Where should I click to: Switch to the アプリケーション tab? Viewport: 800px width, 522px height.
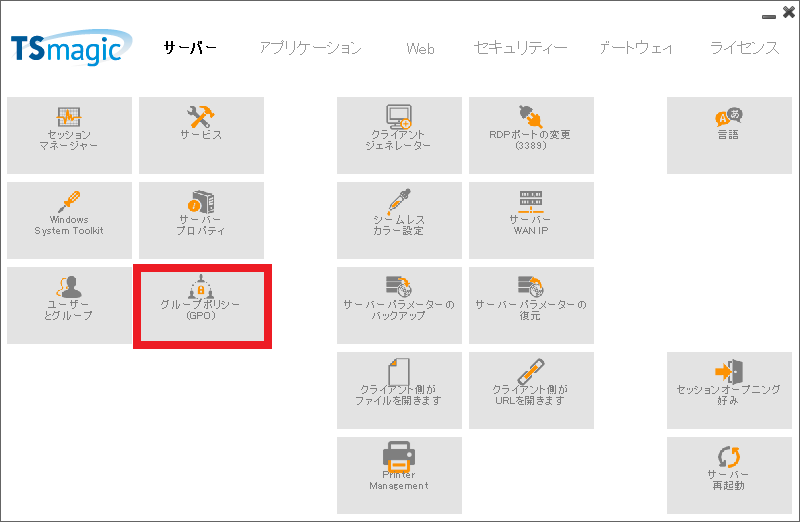(x=310, y=48)
